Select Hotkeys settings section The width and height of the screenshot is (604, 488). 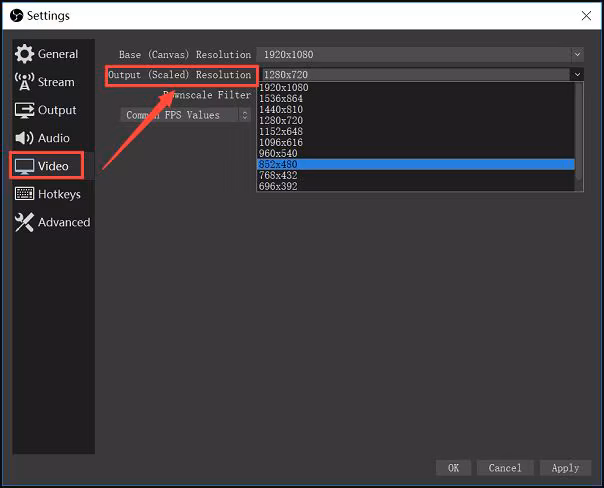coord(53,194)
